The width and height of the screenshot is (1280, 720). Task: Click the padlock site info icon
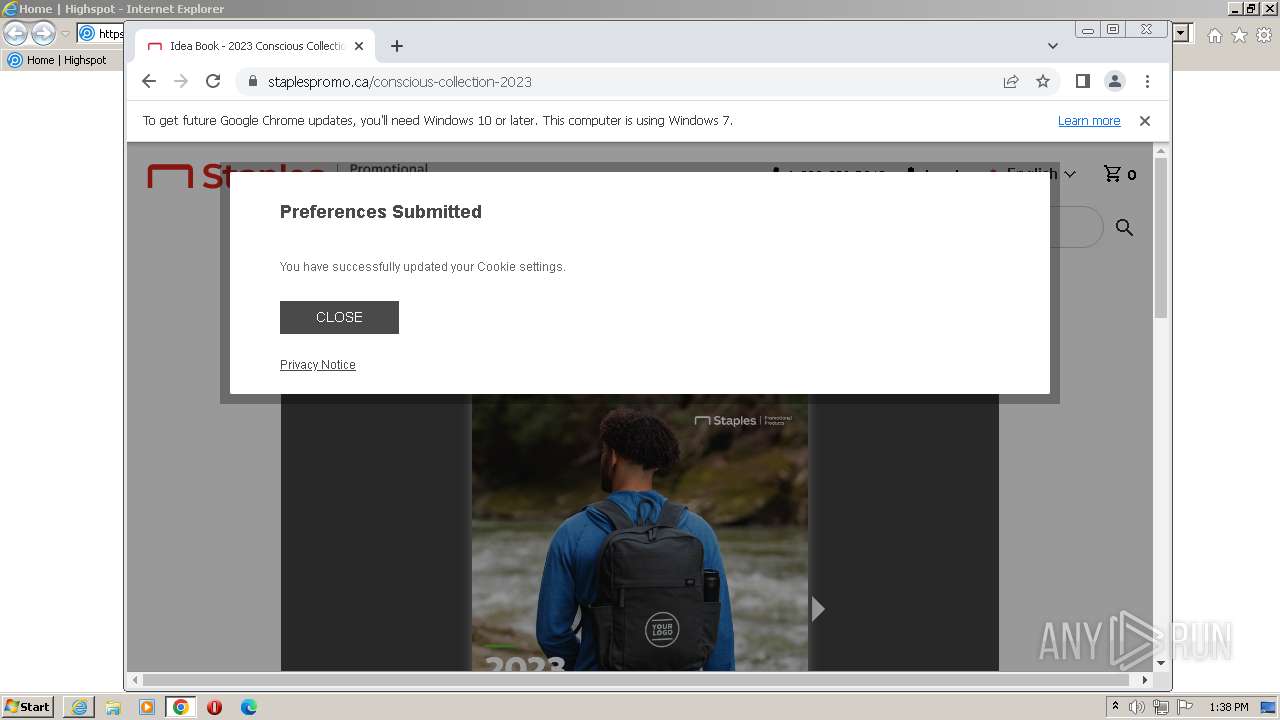click(252, 81)
